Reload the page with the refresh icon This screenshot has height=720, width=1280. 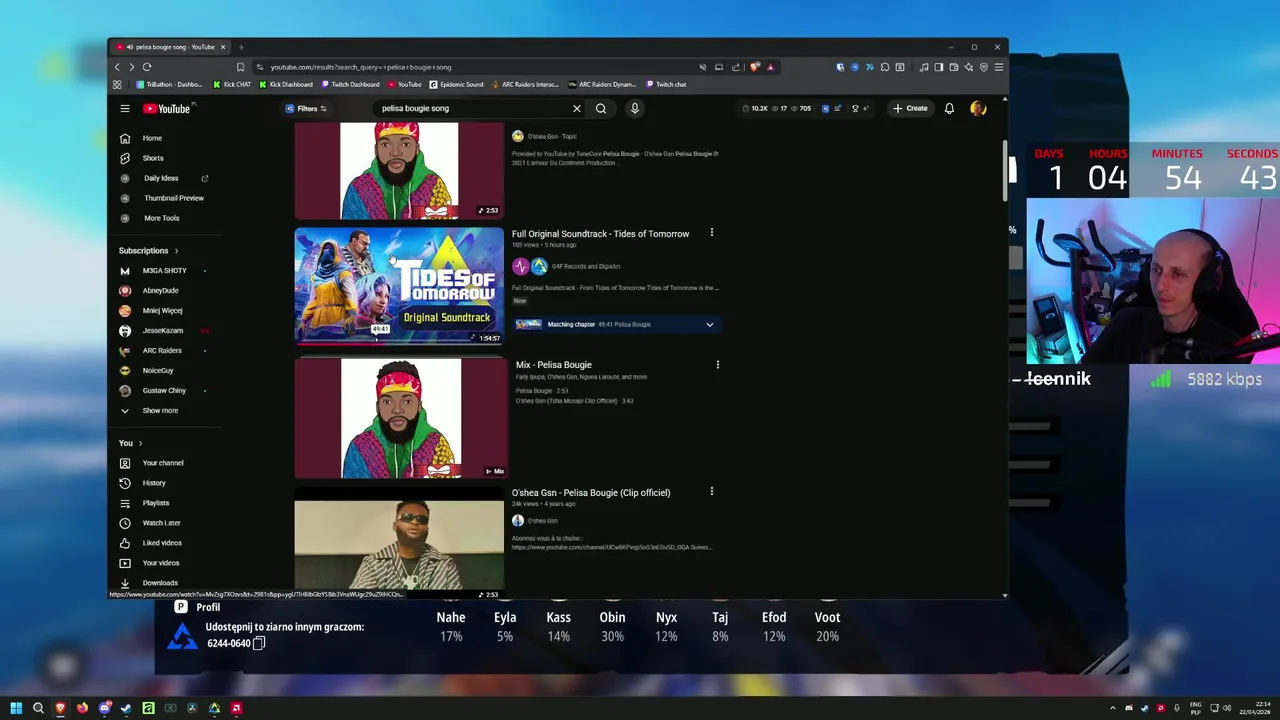[x=146, y=67]
